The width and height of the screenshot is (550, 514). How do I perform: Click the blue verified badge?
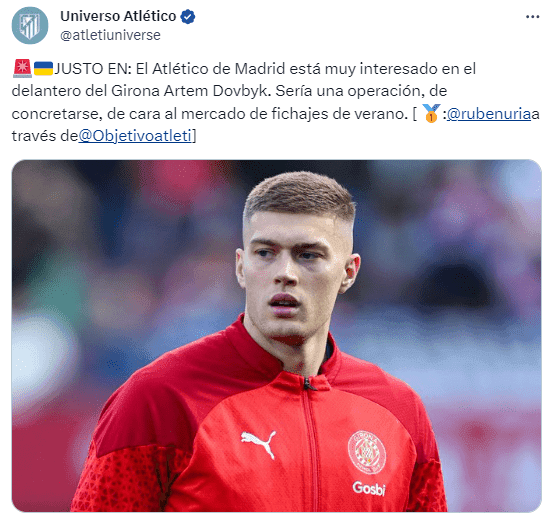click(x=188, y=16)
